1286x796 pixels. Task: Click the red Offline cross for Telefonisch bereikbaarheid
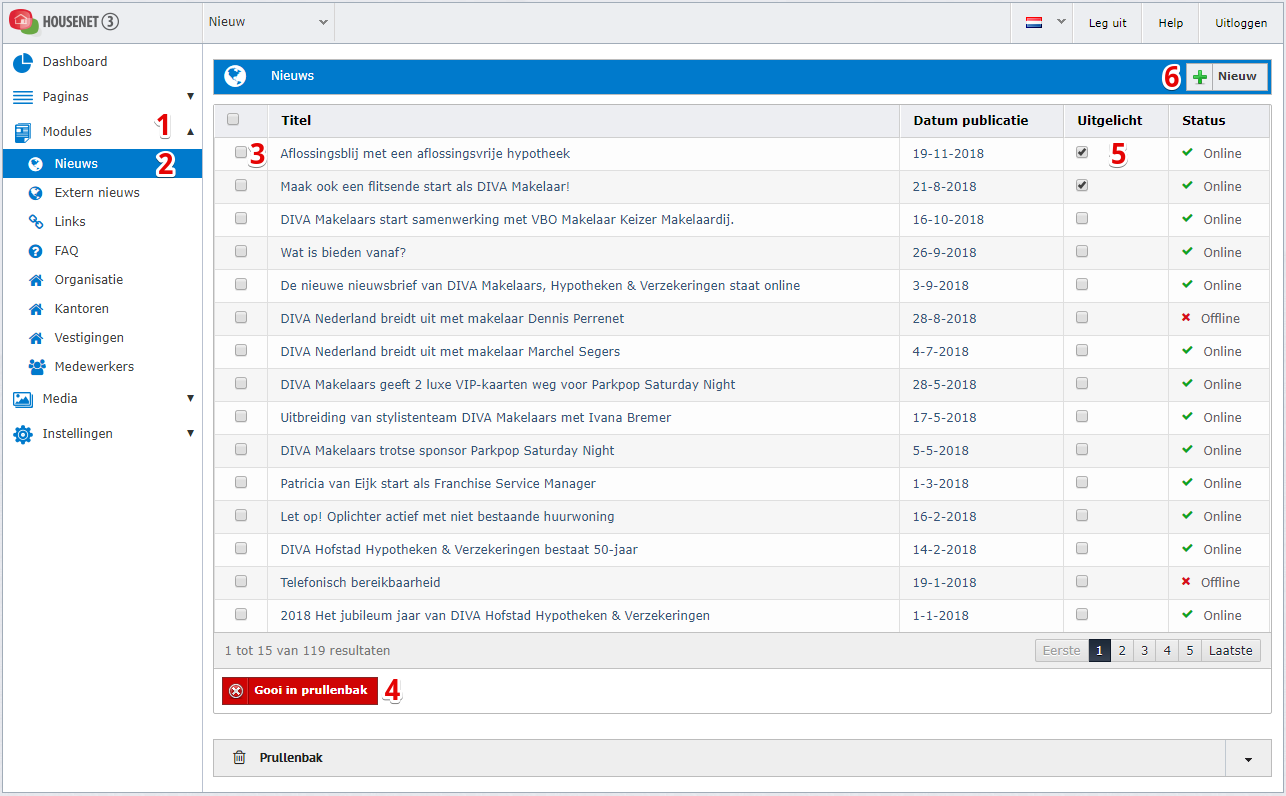(1186, 582)
